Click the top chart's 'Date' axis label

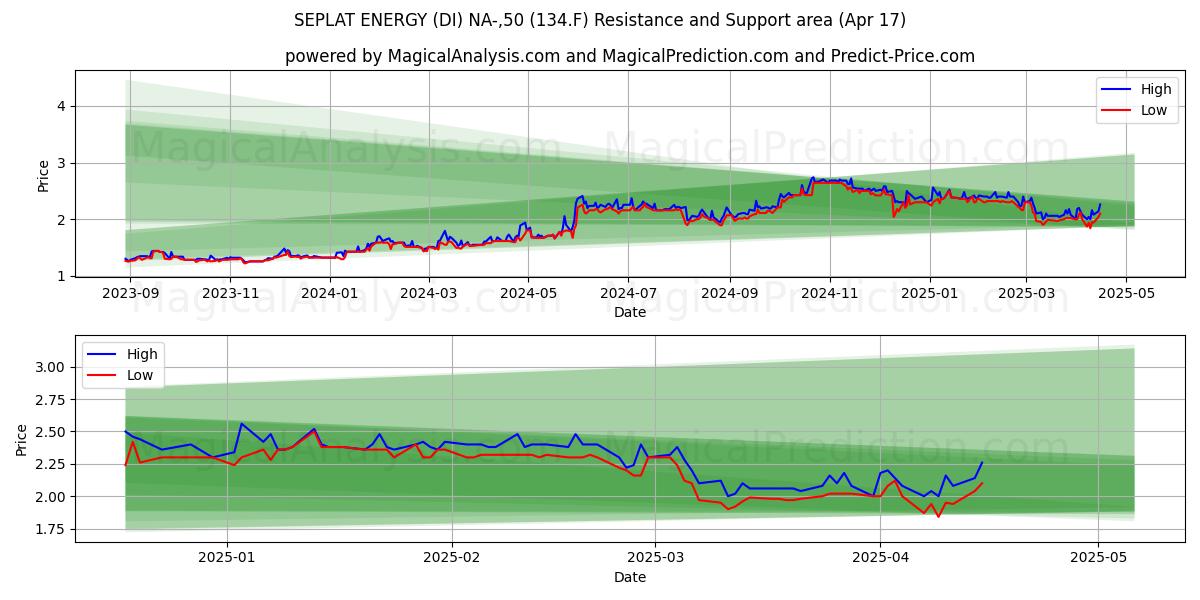point(630,312)
